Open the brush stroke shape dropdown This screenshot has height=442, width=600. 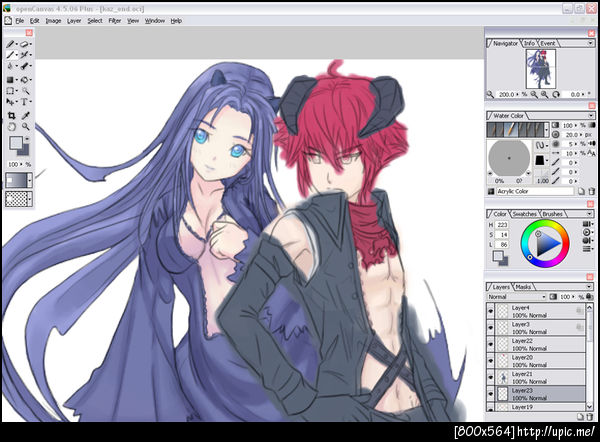click(541, 145)
